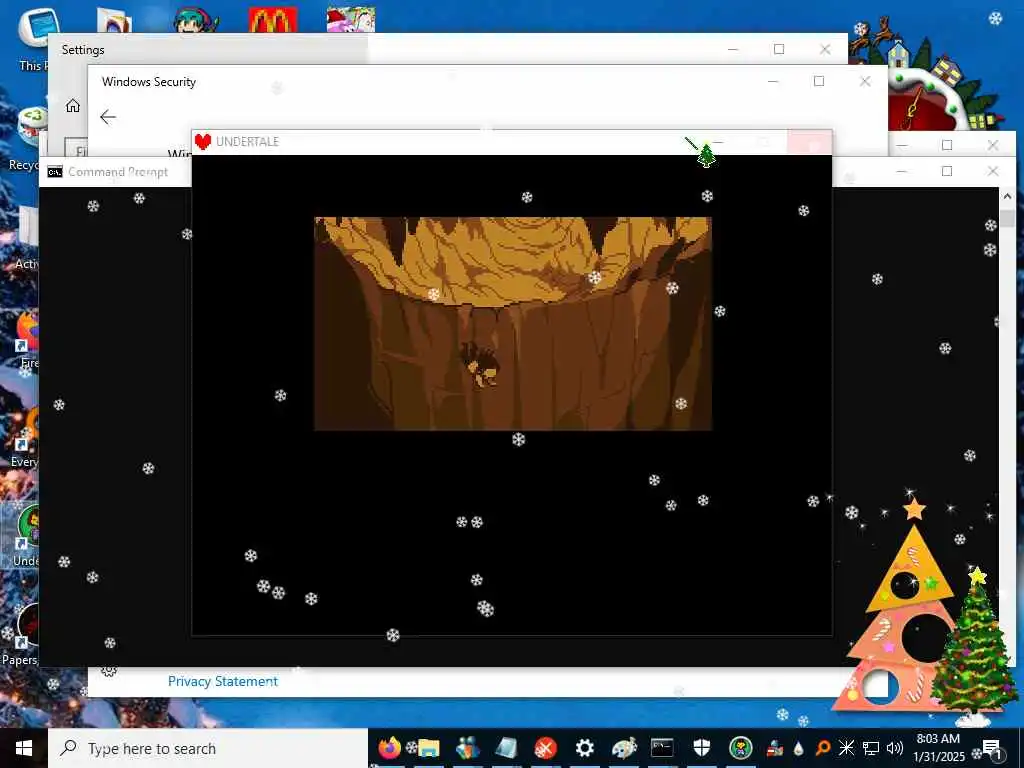Click the Command Prompt scrollbar up arrow
The height and width of the screenshot is (768, 1024).
tap(1006, 196)
